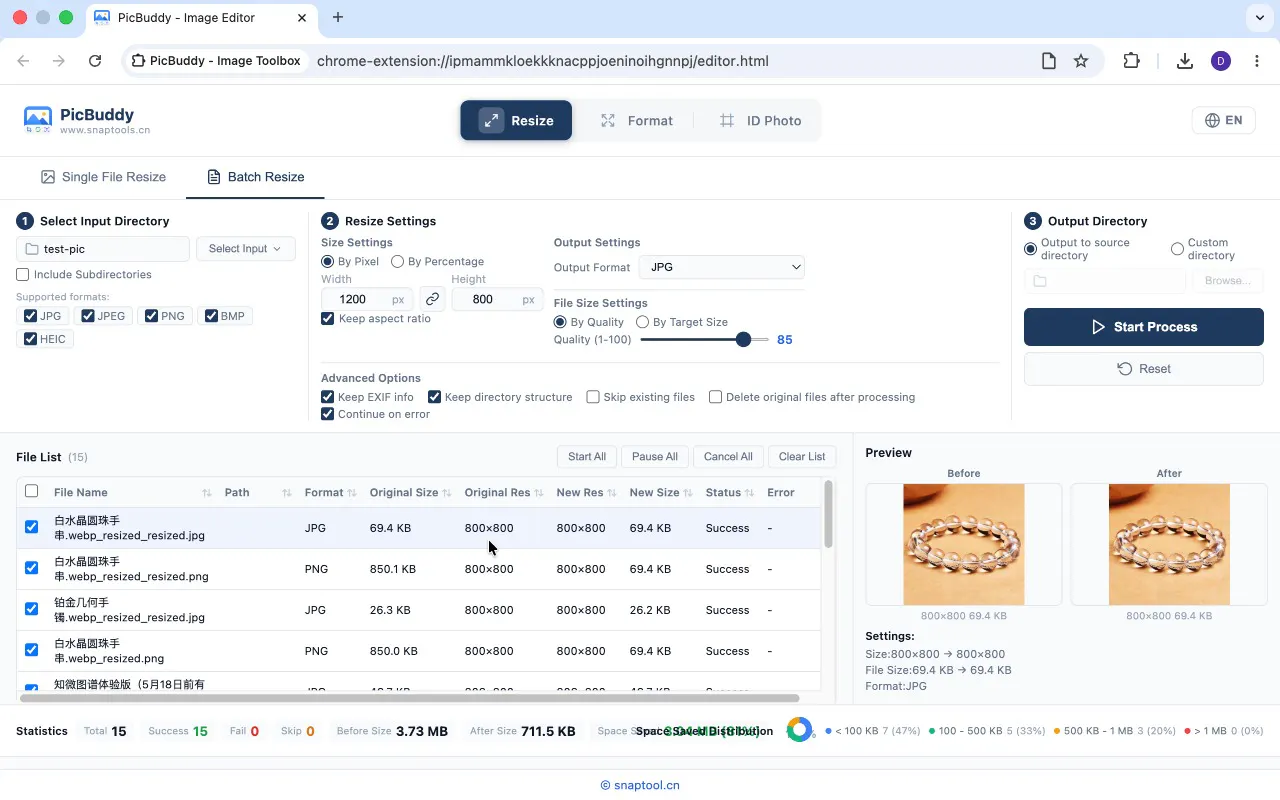The image size is (1280, 800).
Task: Click the Reset button
Action: (1144, 369)
